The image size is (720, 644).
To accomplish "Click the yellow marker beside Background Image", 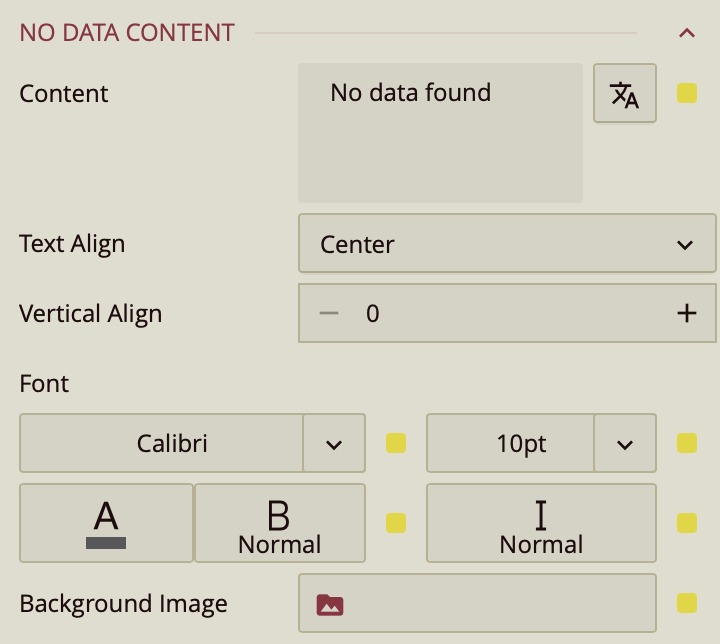I will [687, 602].
